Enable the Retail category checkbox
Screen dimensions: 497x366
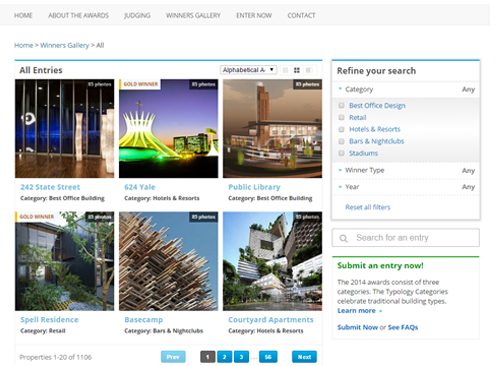[x=341, y=117]
